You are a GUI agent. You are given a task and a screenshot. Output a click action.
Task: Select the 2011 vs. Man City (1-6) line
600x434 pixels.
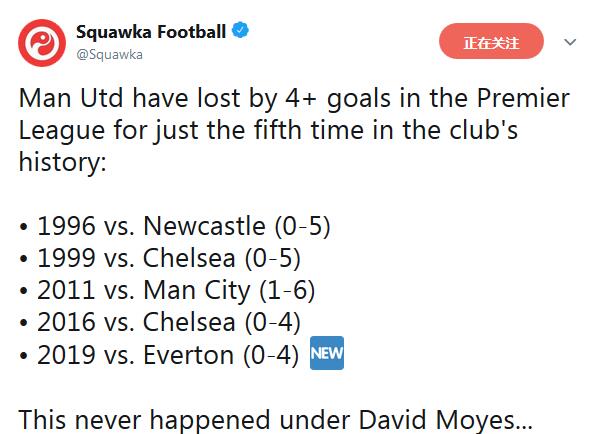pyautogui.click(x=176, y=290)
